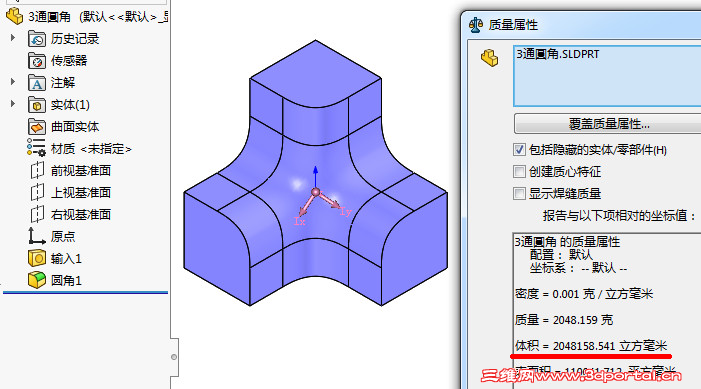Viewport: 701px width, 389px height.
Task: Click the feature manager panel collapse handle
Action: point(174,357)
